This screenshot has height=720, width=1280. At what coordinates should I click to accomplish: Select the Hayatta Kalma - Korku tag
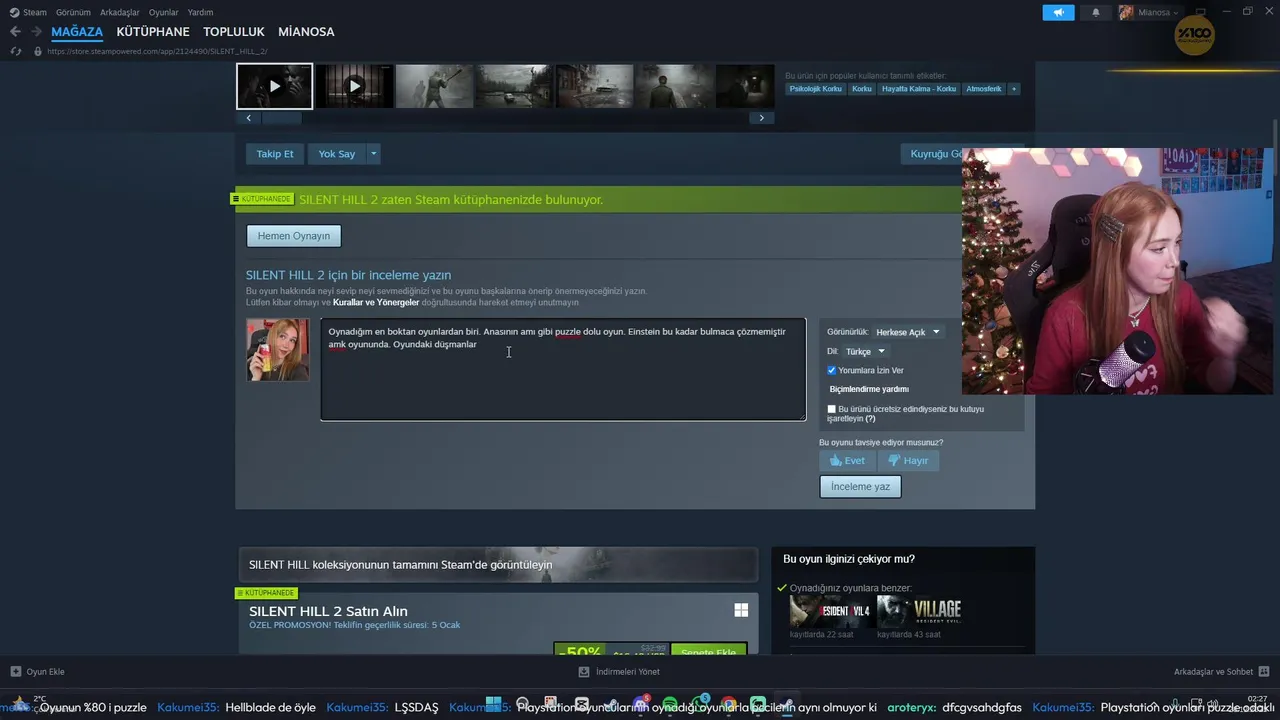click(919, 89)
